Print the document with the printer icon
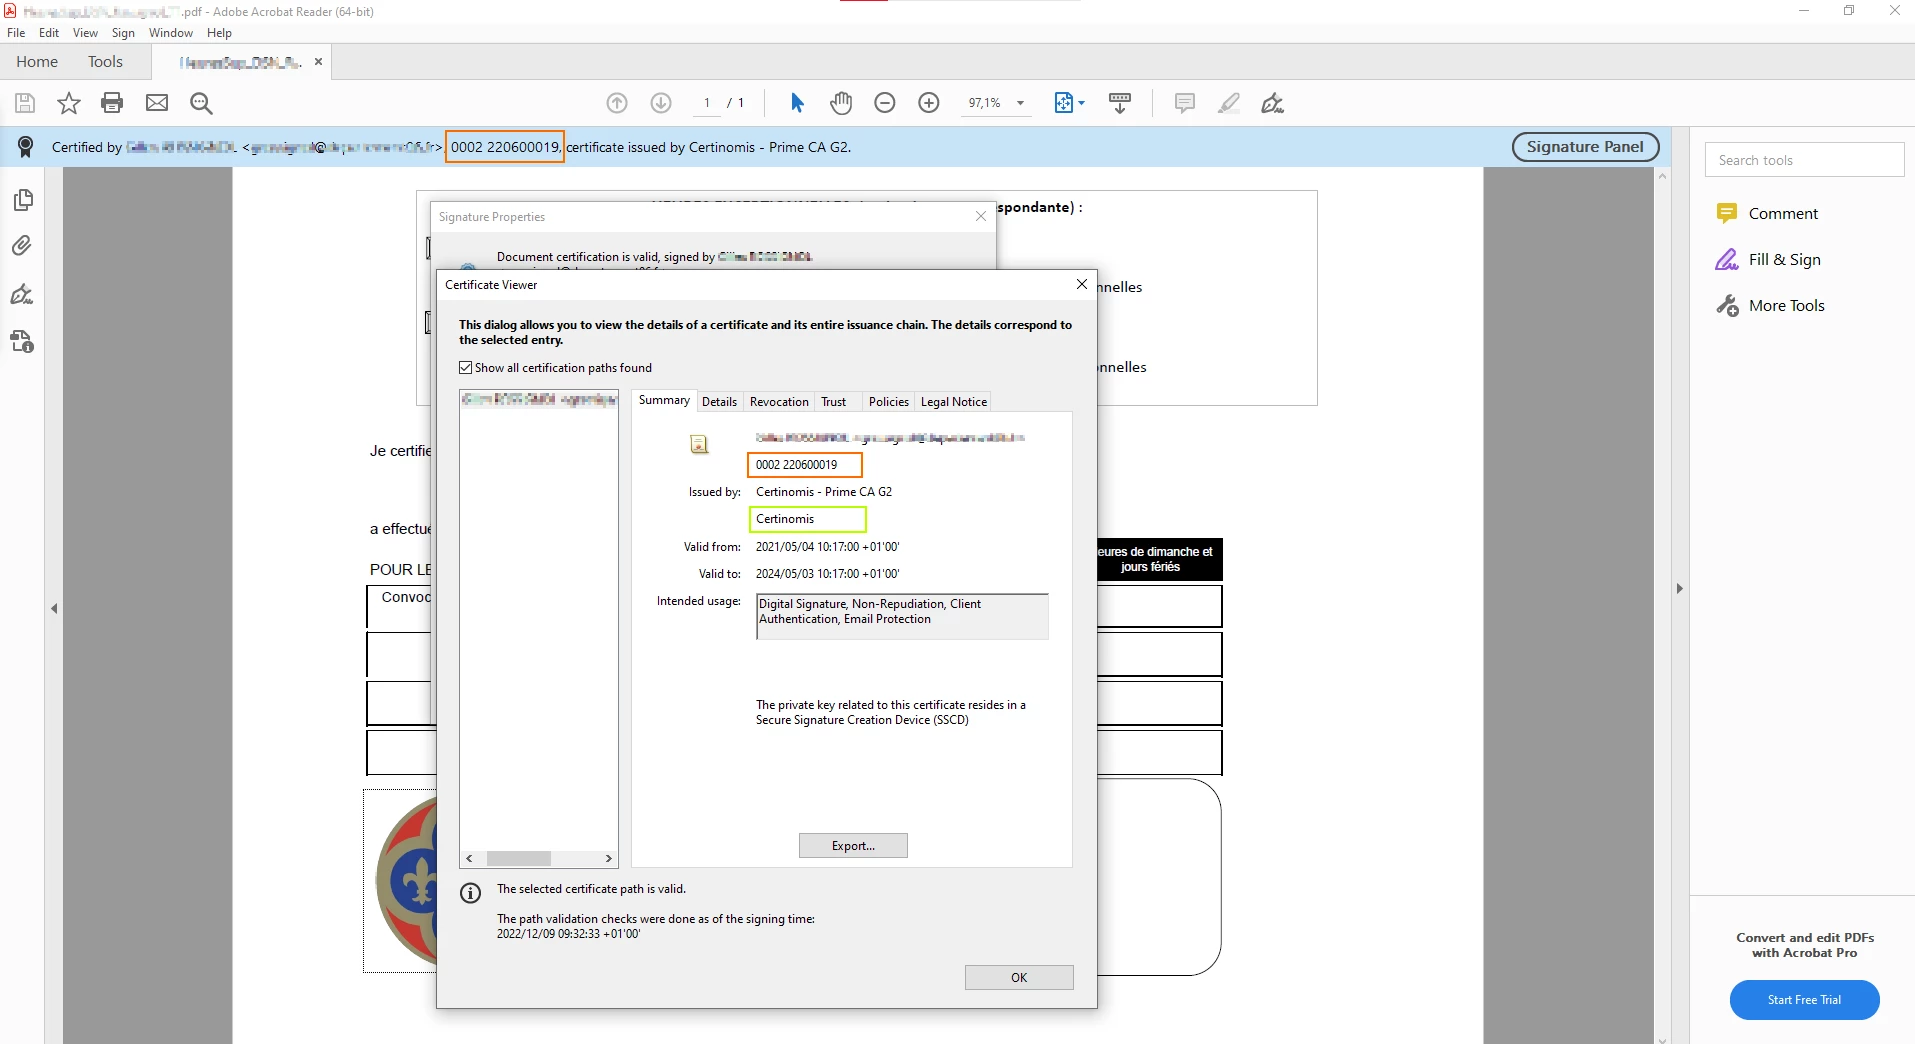Screen dimensions: 1915x1044 coord(112,103)
